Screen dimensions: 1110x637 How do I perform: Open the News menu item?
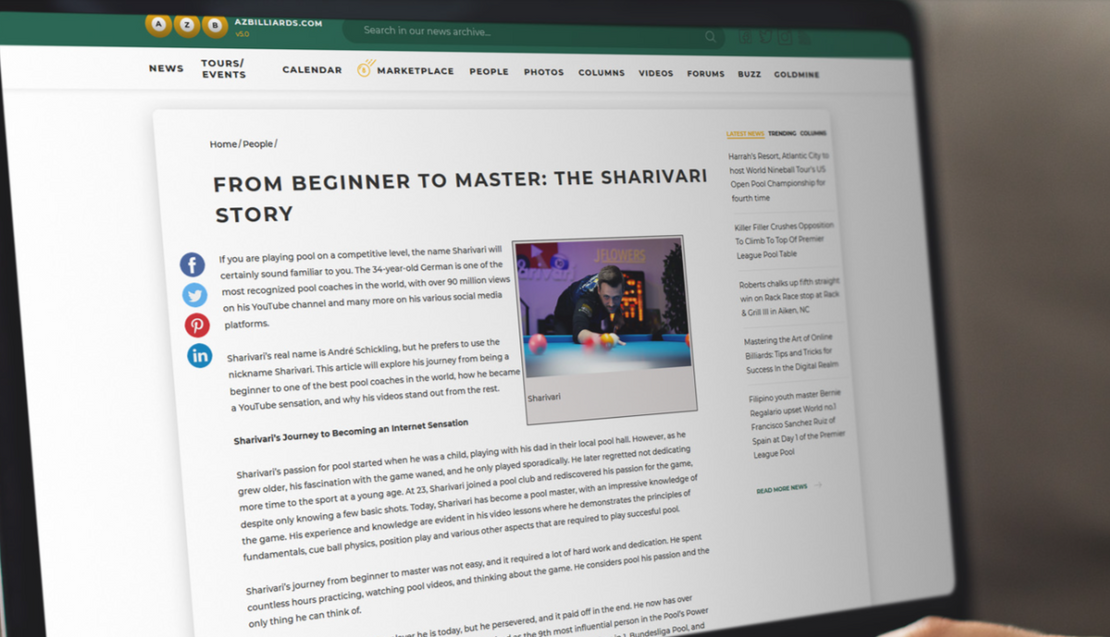click(x=166, y=68)
